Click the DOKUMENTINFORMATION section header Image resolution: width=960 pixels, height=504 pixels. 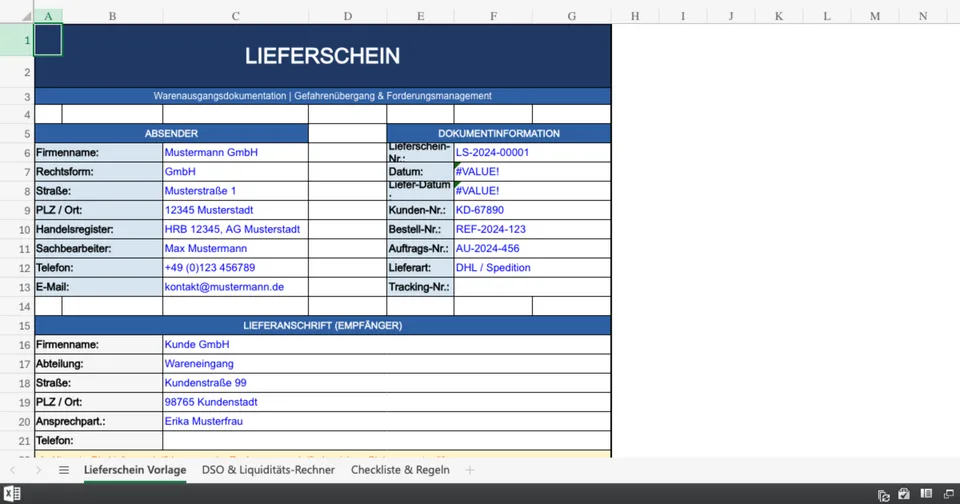[498, 134]
